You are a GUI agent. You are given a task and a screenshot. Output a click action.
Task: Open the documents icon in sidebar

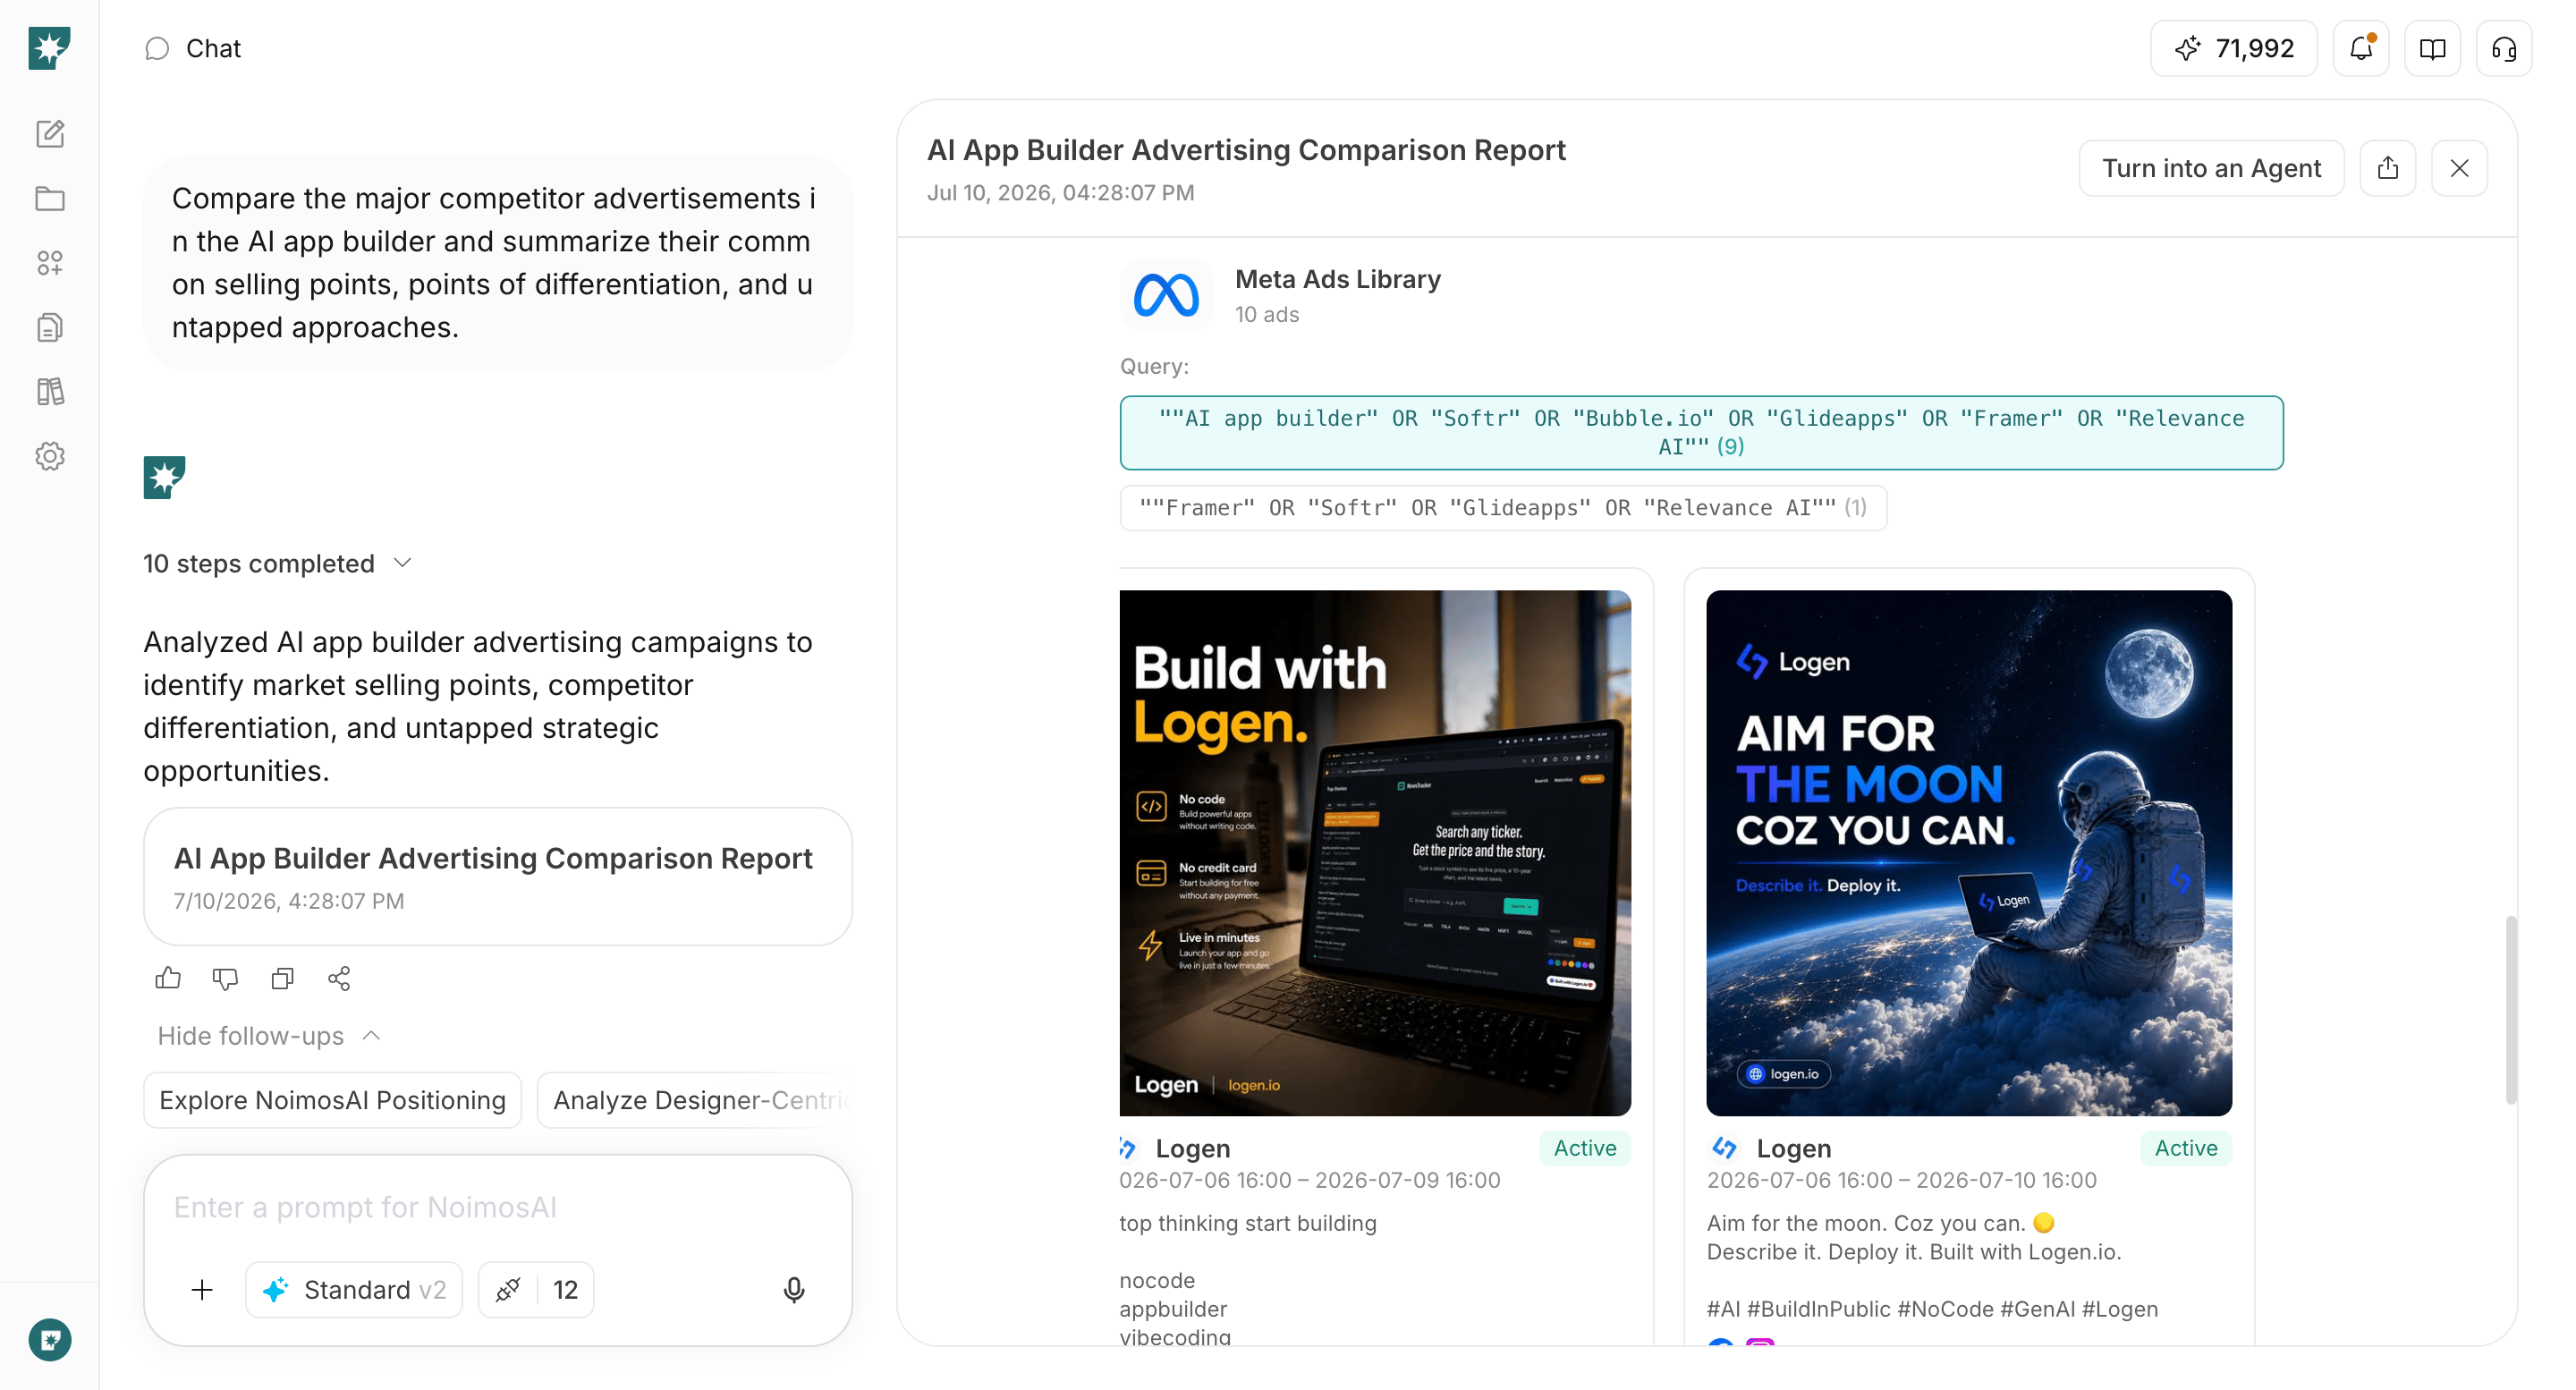click(x=50, y=328)
